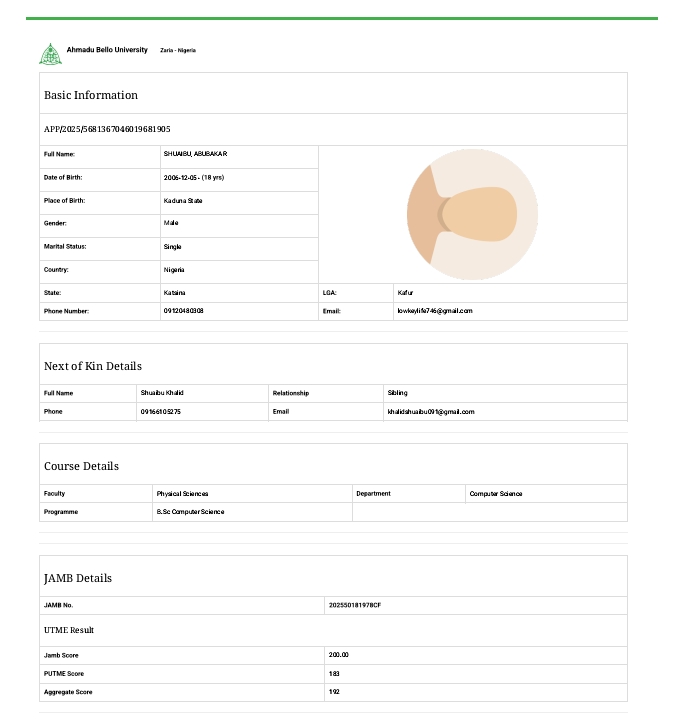Click the applicant phone number 09120480308
The image size is (682, 726).
pos(184,311)
